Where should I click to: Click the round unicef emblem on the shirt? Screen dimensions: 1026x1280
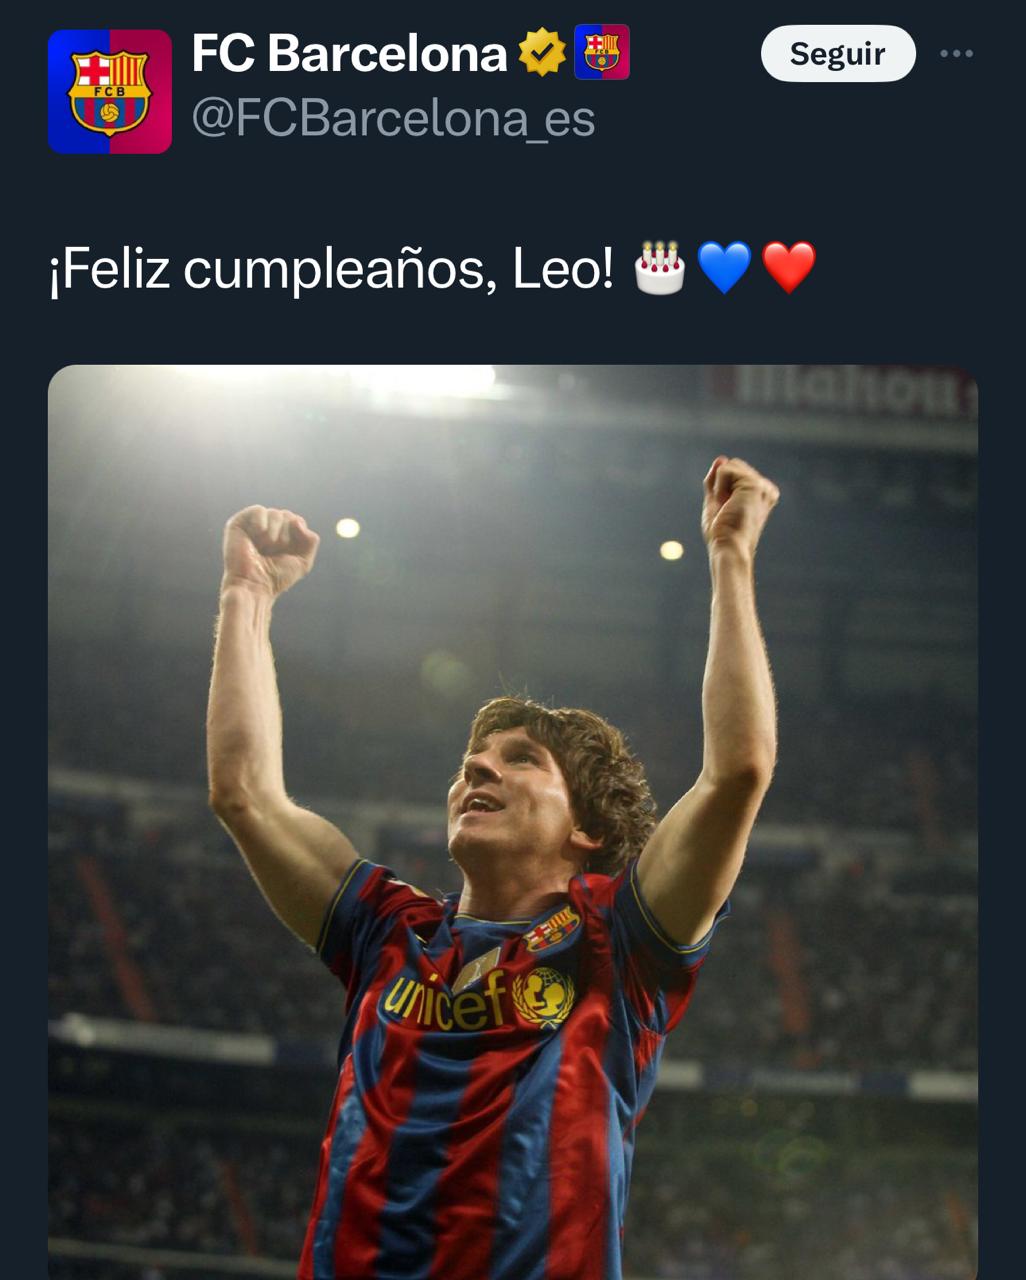(543, 995)
